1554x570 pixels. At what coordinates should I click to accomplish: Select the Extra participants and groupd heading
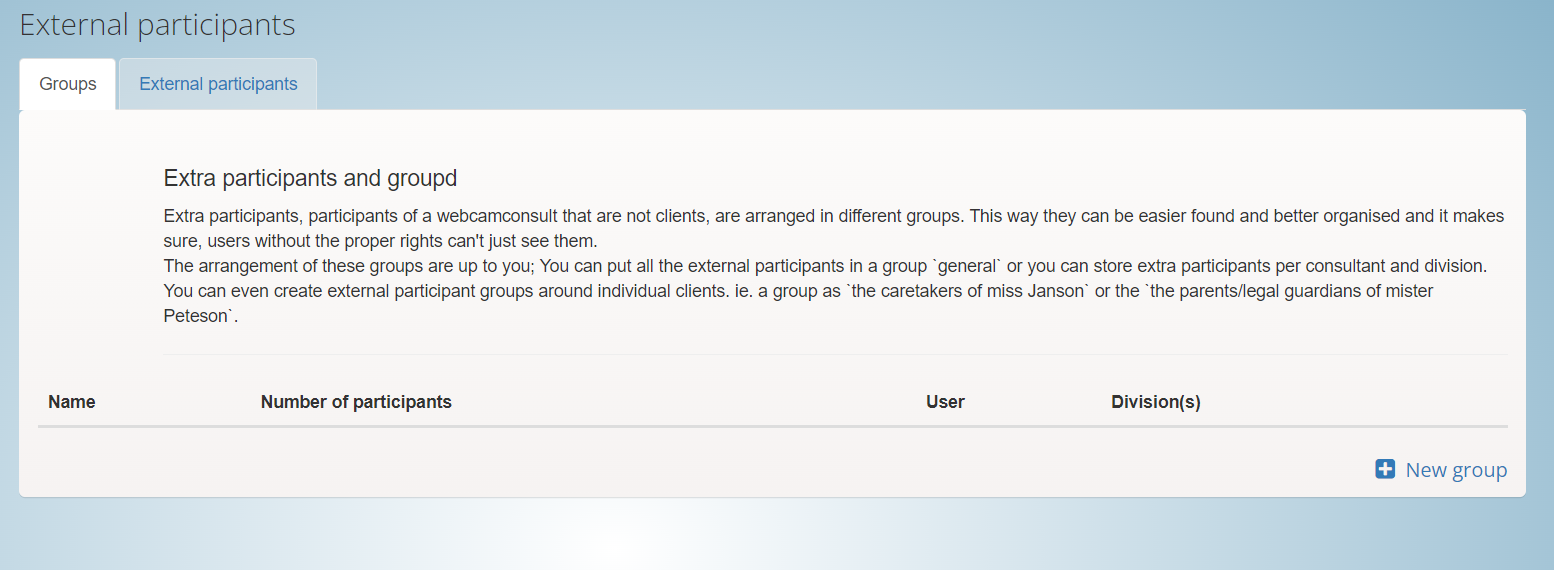pyautogui.click(x=310, y=179)
